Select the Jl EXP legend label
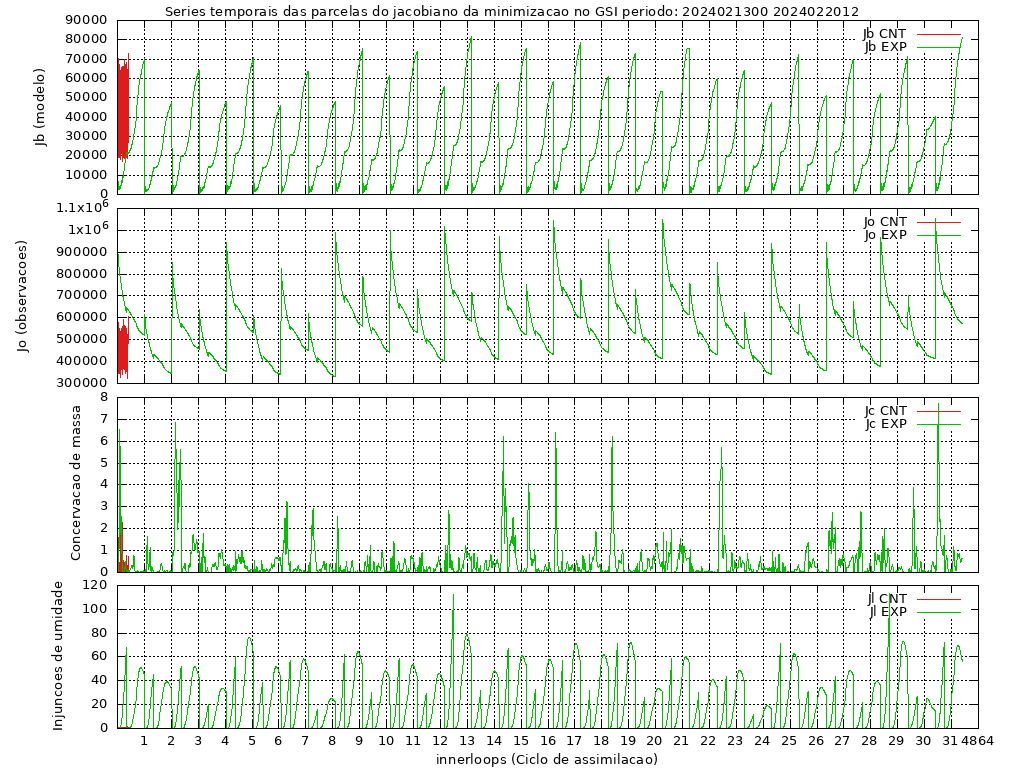 (887, 612)
